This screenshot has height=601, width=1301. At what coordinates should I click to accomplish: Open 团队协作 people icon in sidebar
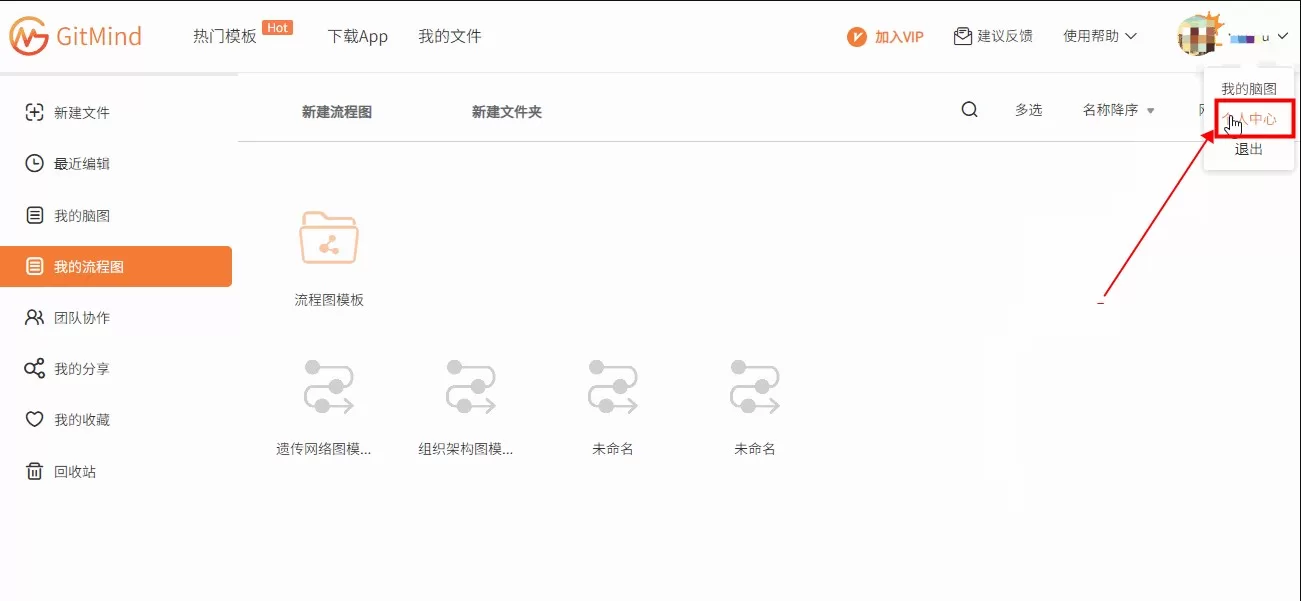click(x=34, y=318)
